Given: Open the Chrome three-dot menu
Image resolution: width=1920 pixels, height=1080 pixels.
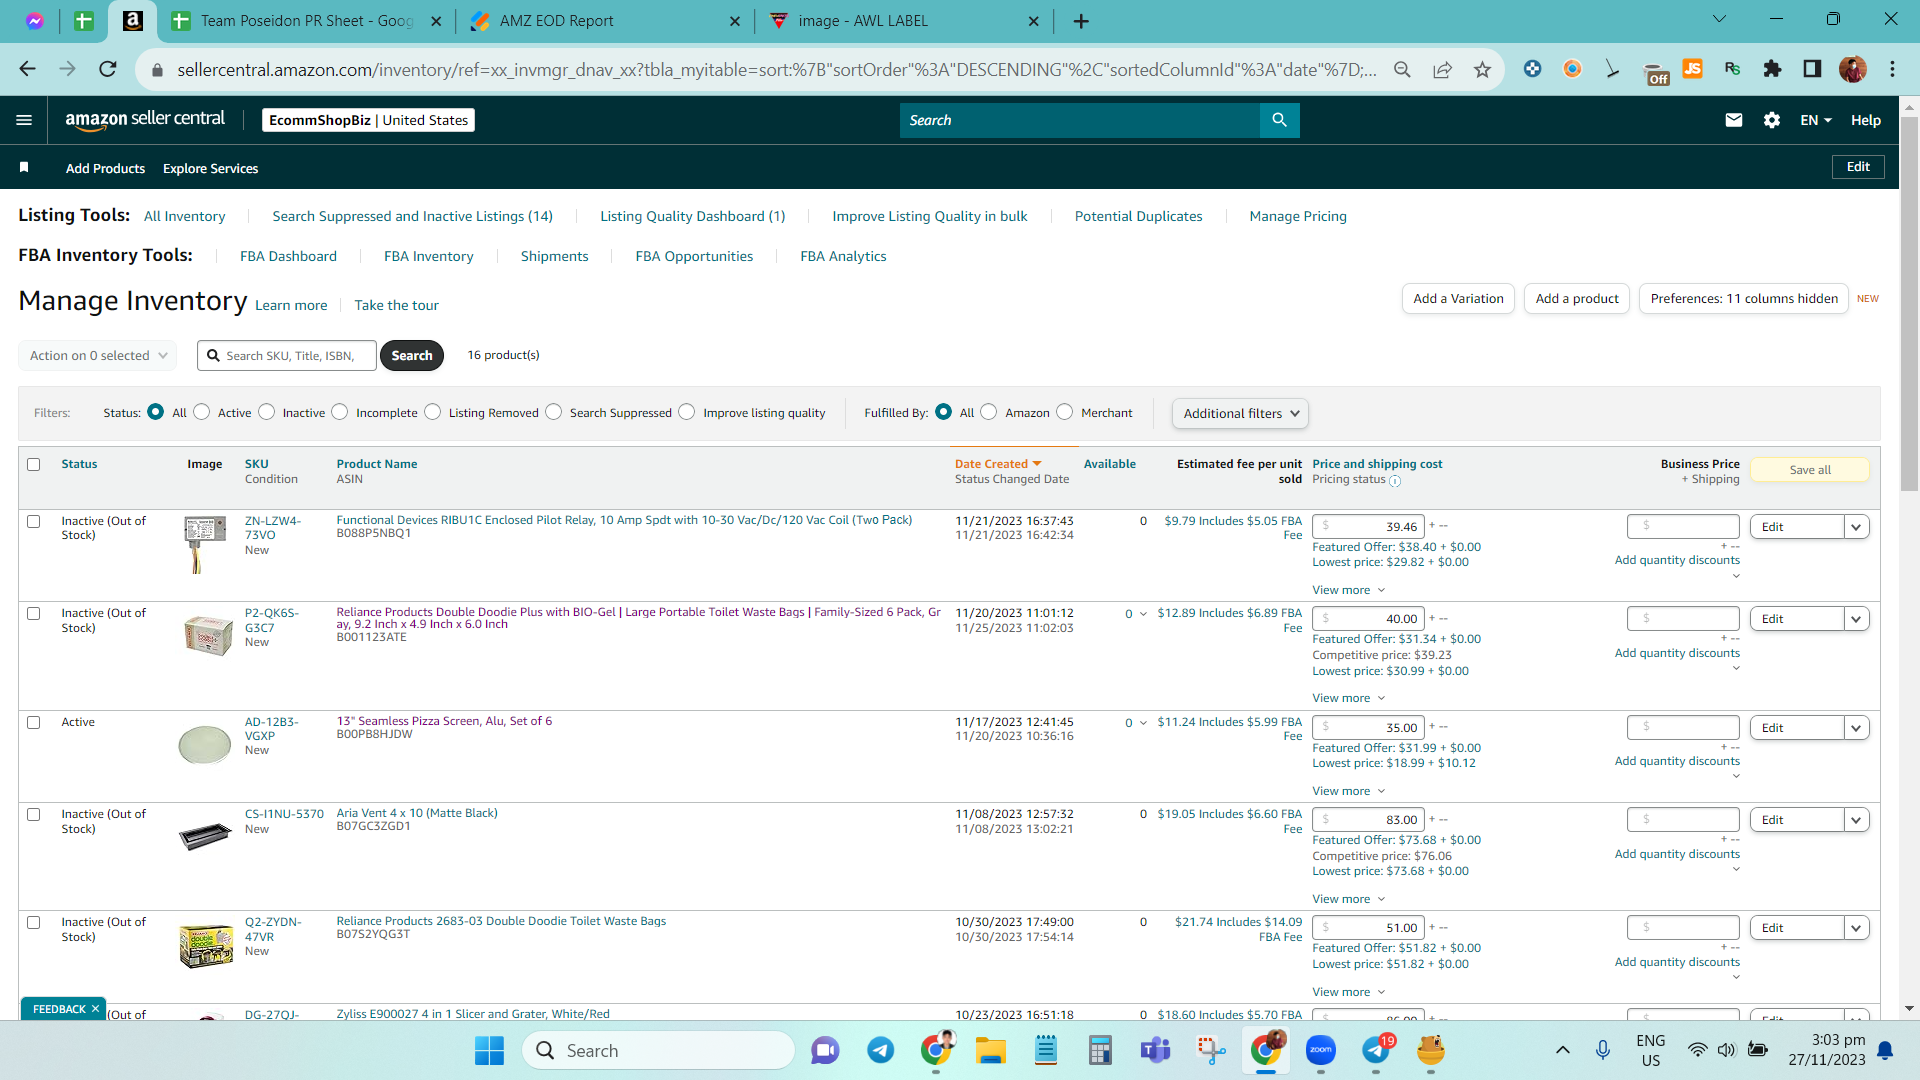Looking at the screenshot, I should 1892,69.
